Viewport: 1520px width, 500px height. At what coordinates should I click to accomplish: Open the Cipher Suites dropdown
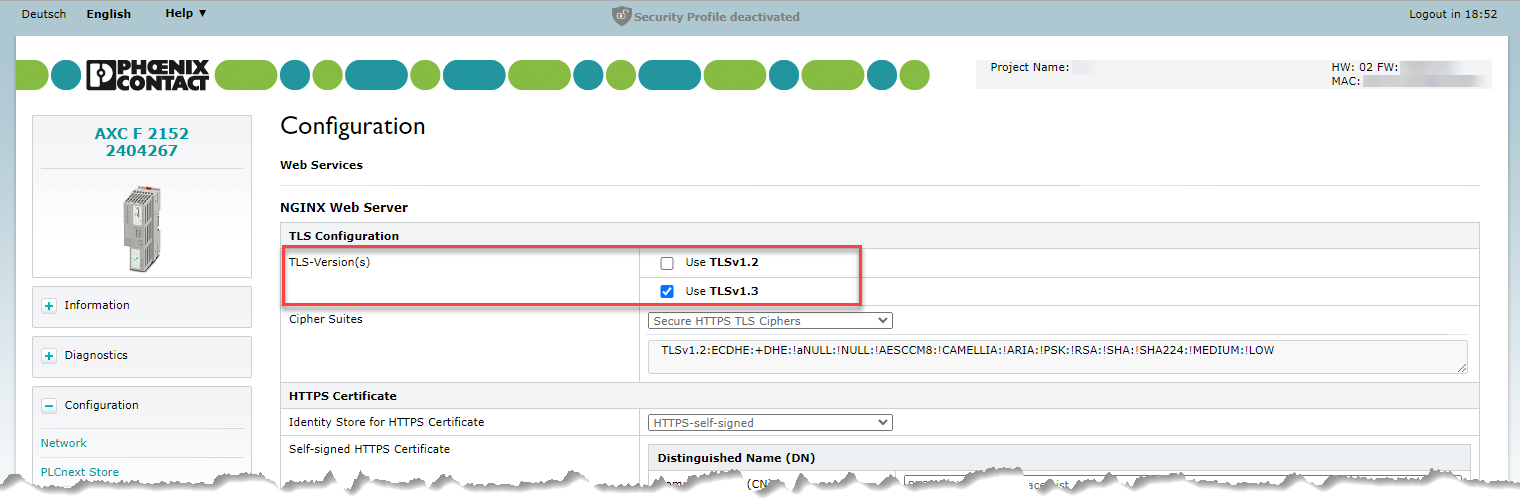pos(770,321)
